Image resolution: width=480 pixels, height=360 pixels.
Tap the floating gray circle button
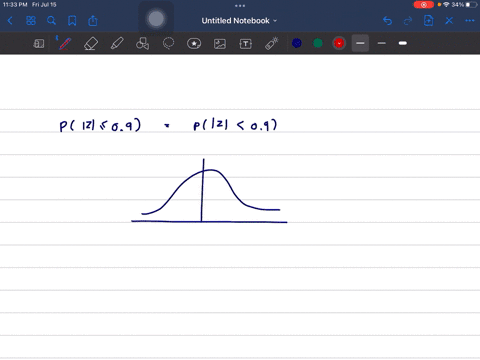[156, 19]
